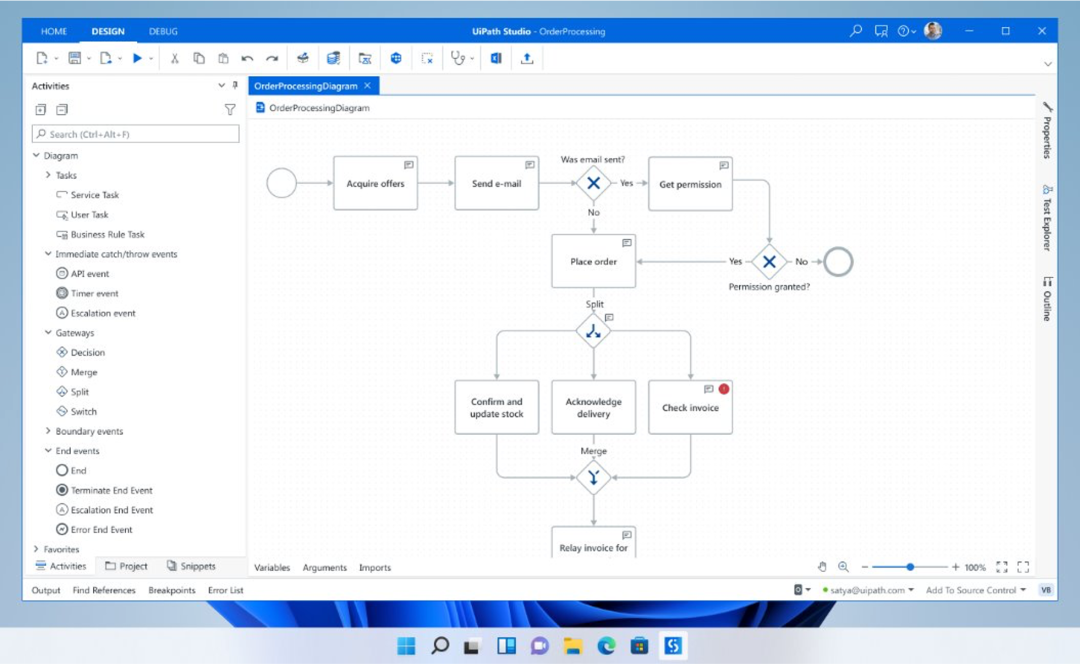Open the Add To Source Control dropdown
This screenshot has height=665, width=1080.
coord(975,590)
